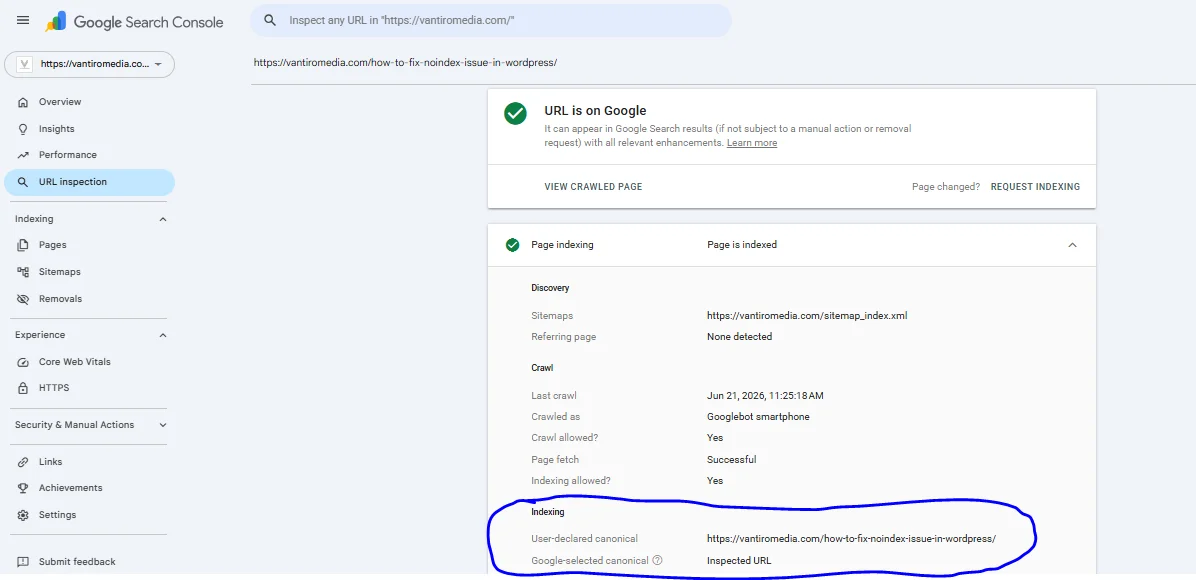Click the HTTPS padlock icon
This screenshot has height=580, width=1196.
point(23,388)
